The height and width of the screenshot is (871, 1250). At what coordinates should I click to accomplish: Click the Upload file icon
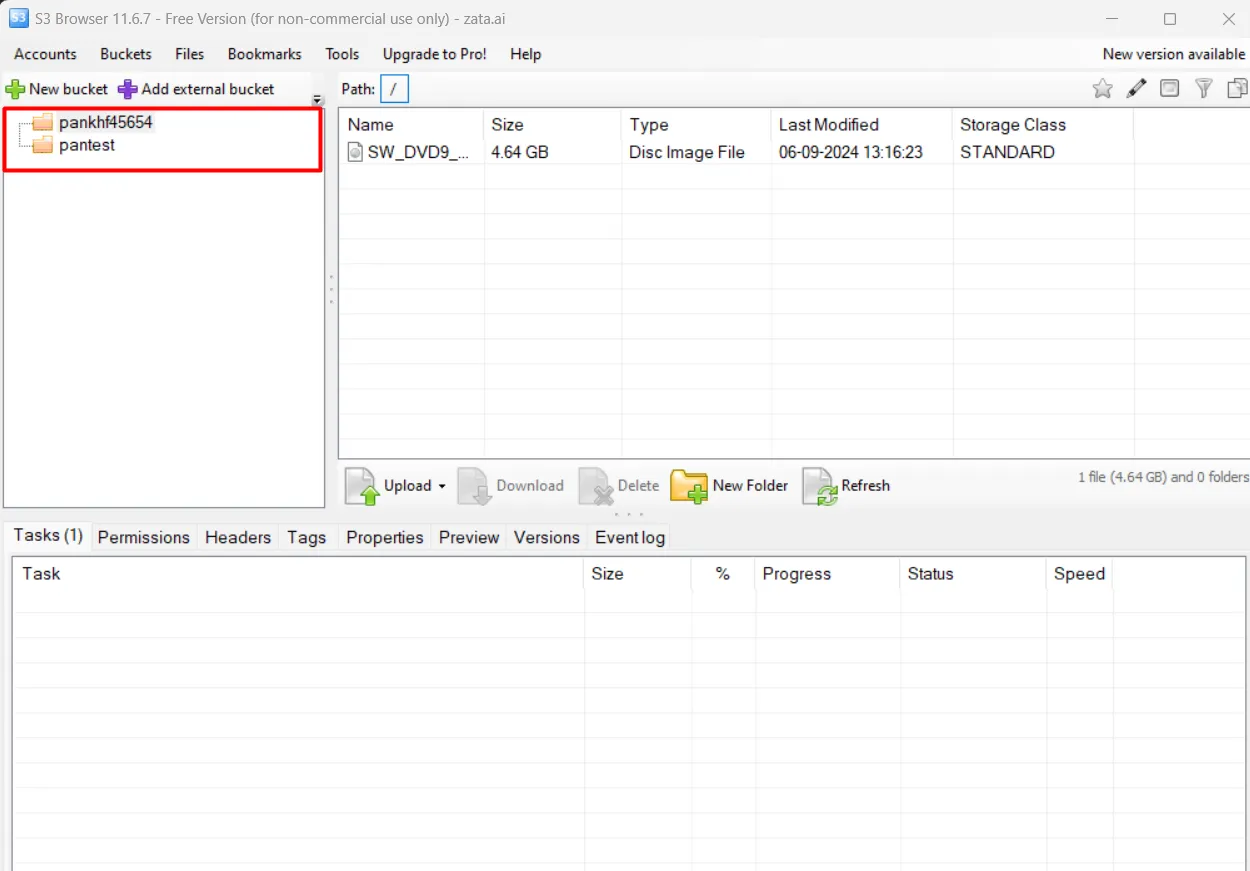click(x=362, y=486)
